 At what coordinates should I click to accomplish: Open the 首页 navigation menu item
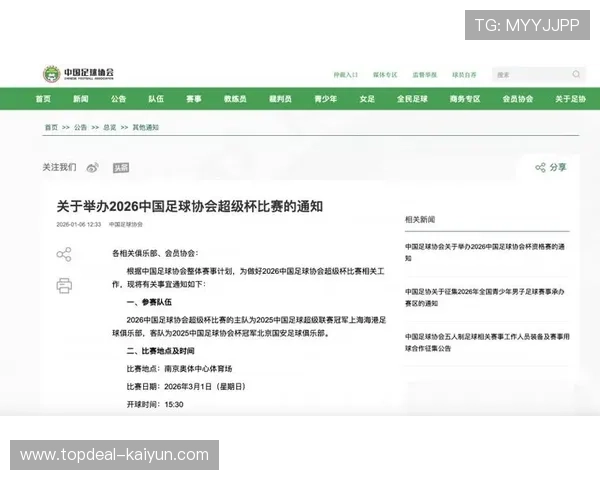43,99
